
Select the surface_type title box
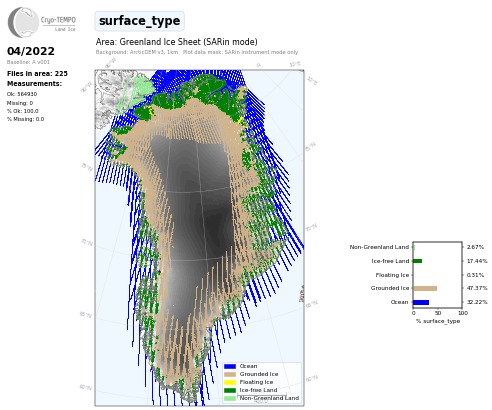tap(139, 21)
